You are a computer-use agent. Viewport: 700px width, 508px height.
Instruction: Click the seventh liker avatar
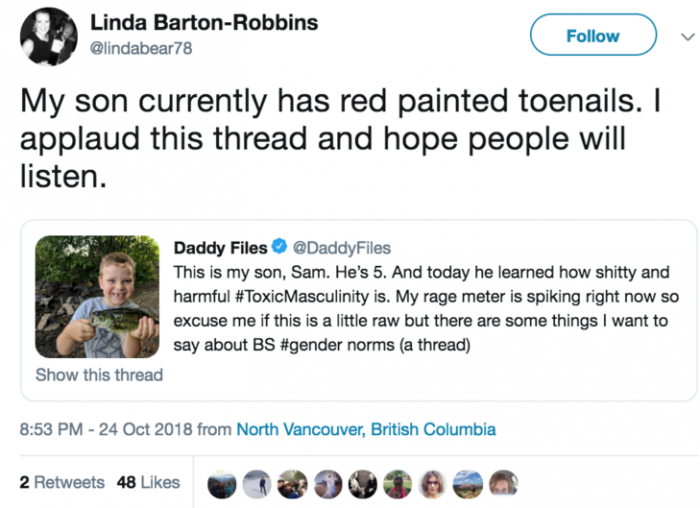pyautogui.click(x=434, y=484)
